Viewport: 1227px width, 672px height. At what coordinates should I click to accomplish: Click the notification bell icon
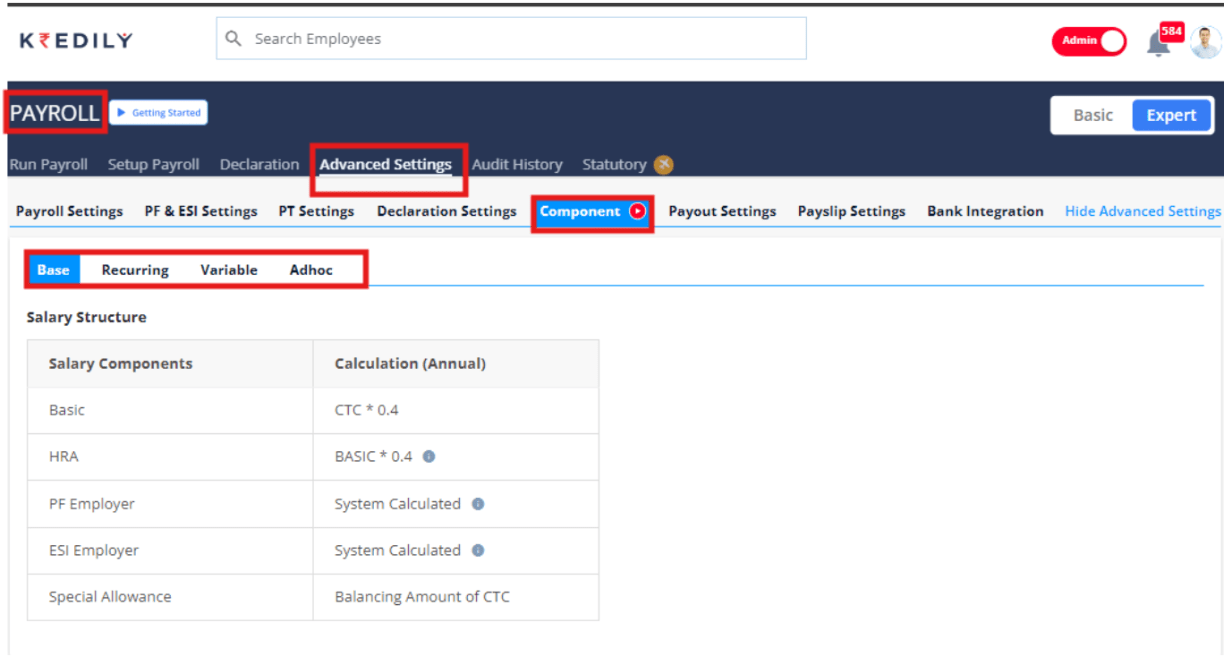(1157, 40)
